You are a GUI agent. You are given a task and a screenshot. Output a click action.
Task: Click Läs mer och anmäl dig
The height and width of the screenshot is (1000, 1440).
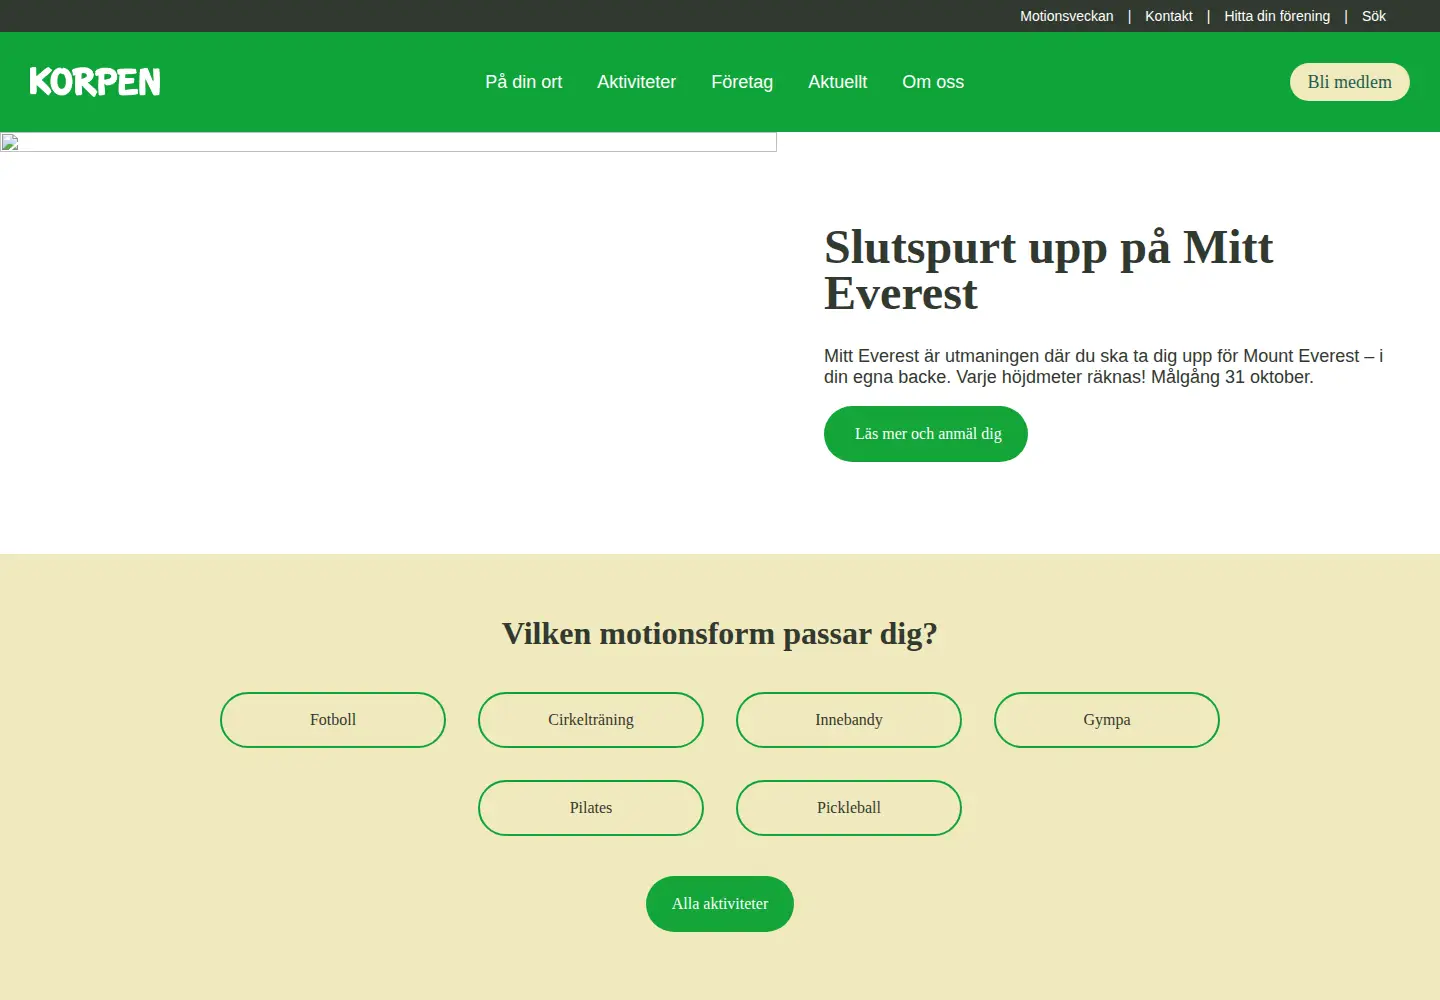pyautogui.click(x=926, y=434)
